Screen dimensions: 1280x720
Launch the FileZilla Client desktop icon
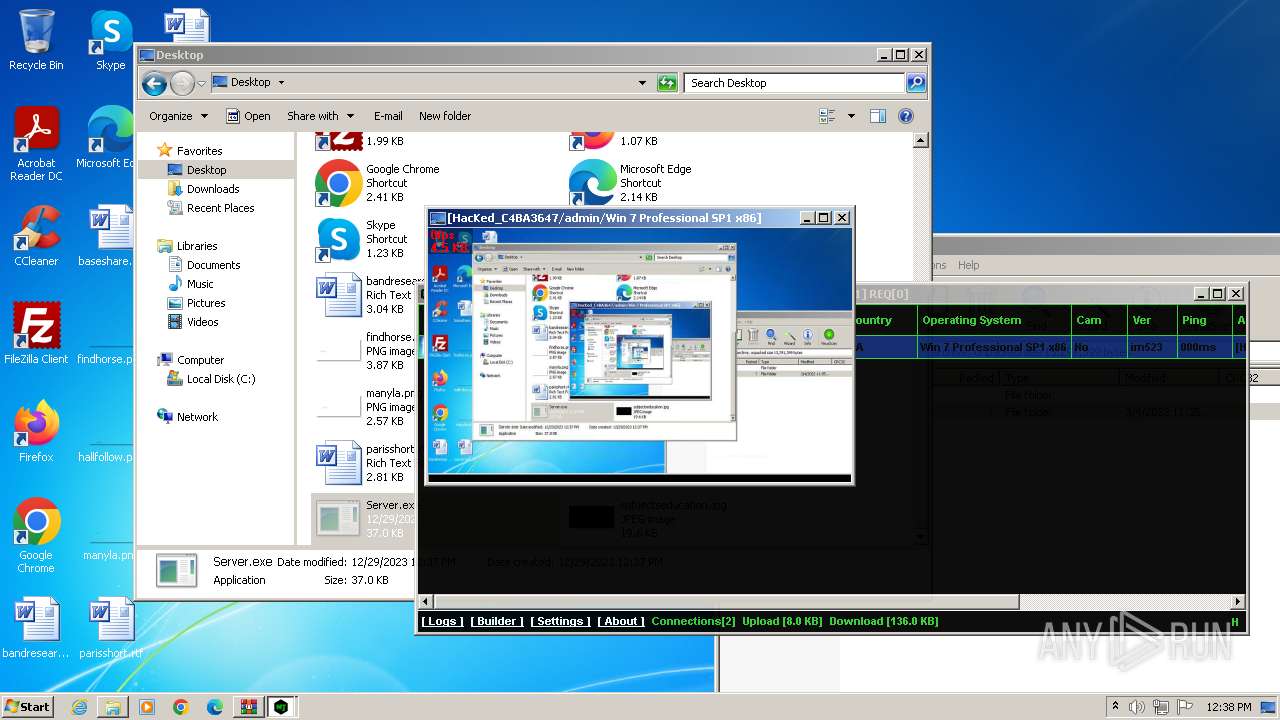[36, 333]
